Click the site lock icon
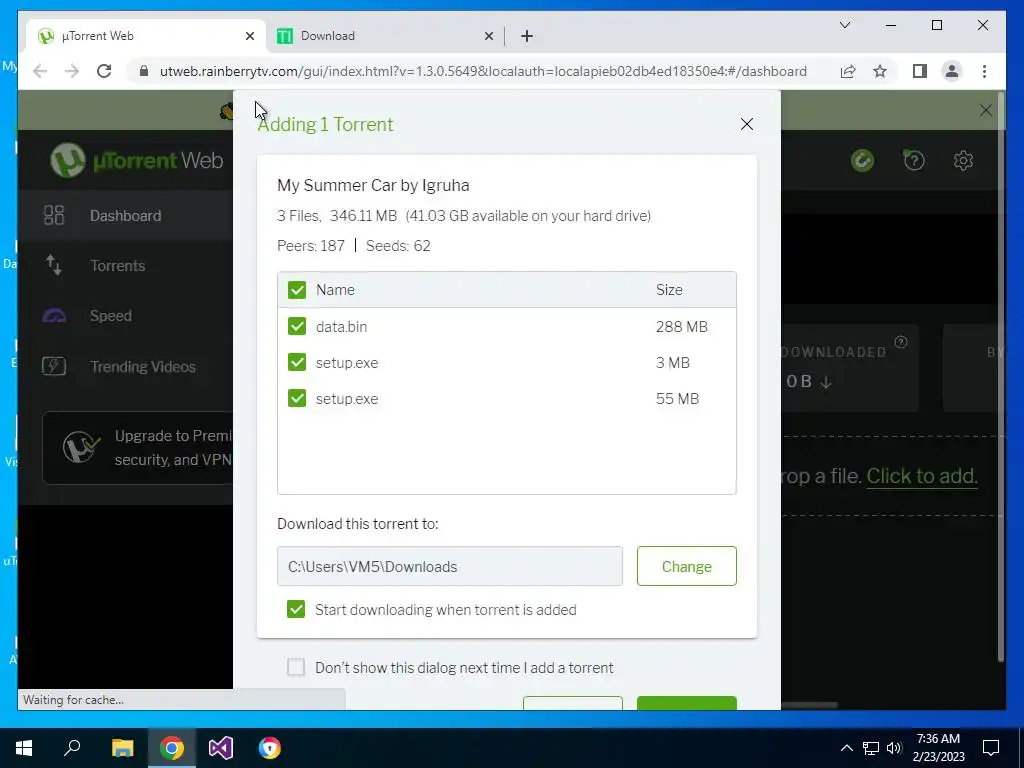The height and width of the screenshot is (768, 1024). (144, 71)
